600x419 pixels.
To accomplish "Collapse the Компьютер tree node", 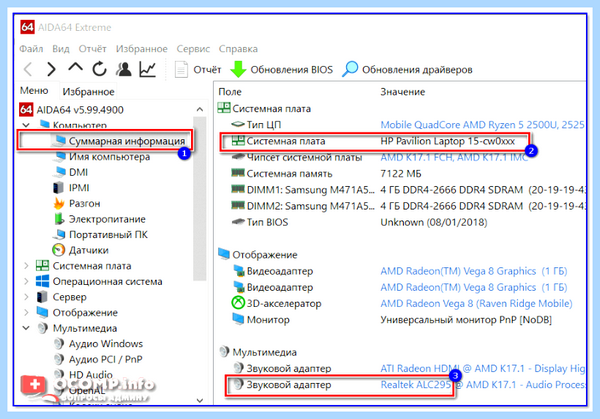I will coord(26,125).
